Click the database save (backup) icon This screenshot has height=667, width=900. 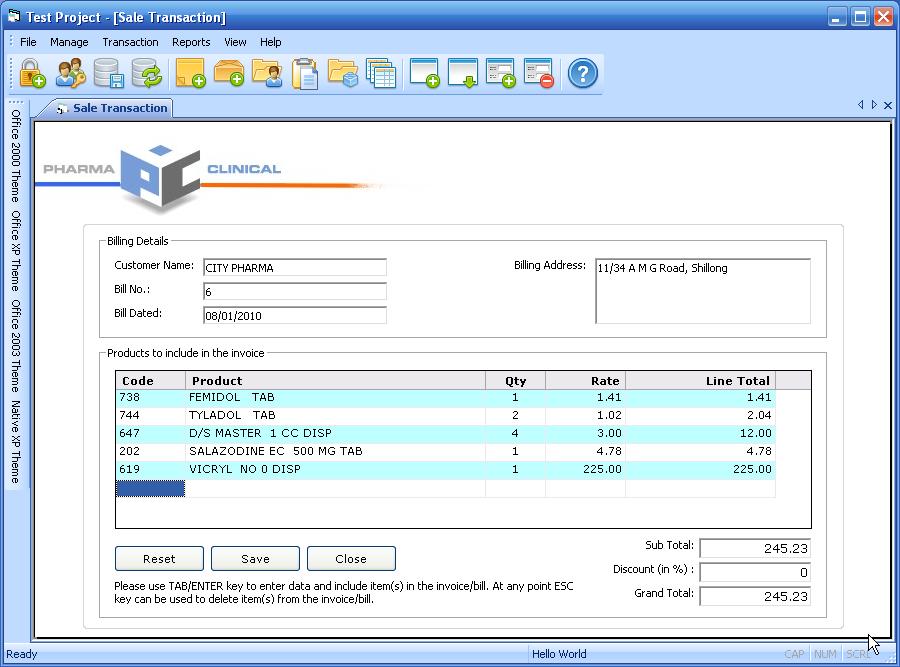(108, 74)
